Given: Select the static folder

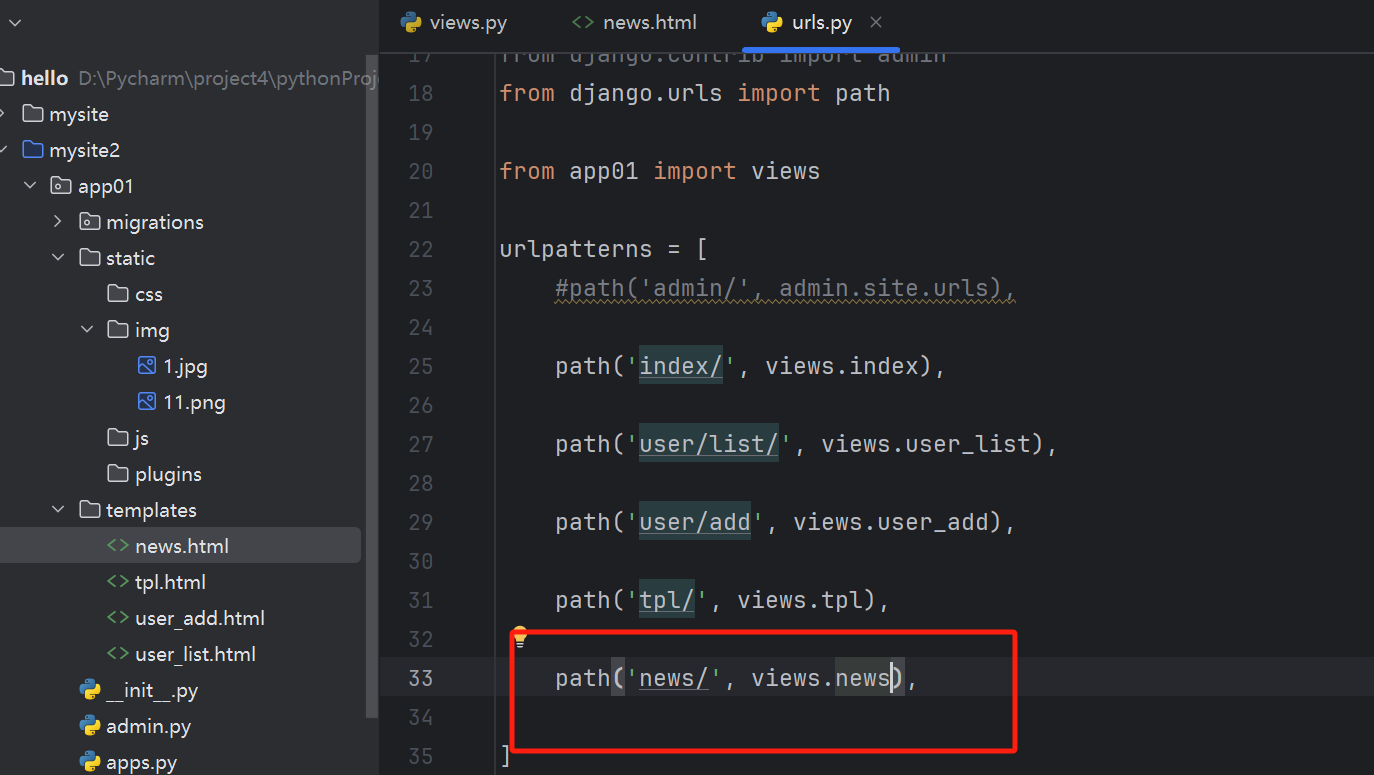Looking at the screenshot, I should click(131, 258).
